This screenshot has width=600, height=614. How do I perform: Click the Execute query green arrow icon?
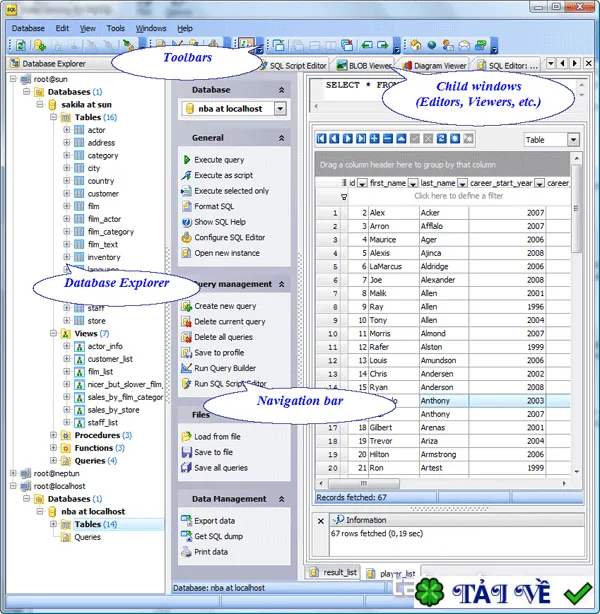coord(187,160)
